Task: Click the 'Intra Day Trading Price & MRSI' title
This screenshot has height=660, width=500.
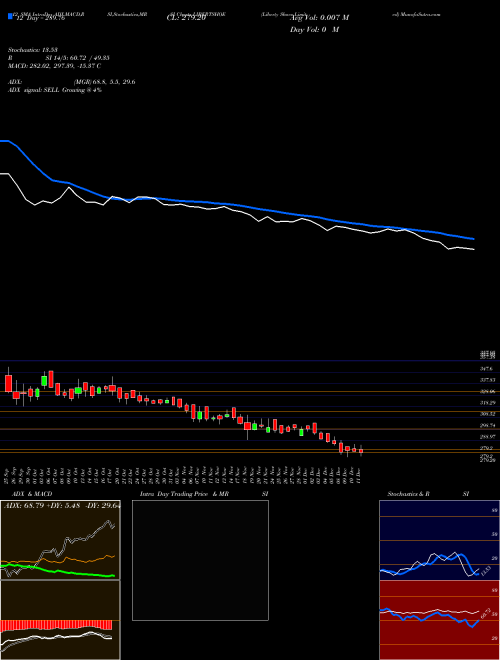Action: (x=204, y=494)
